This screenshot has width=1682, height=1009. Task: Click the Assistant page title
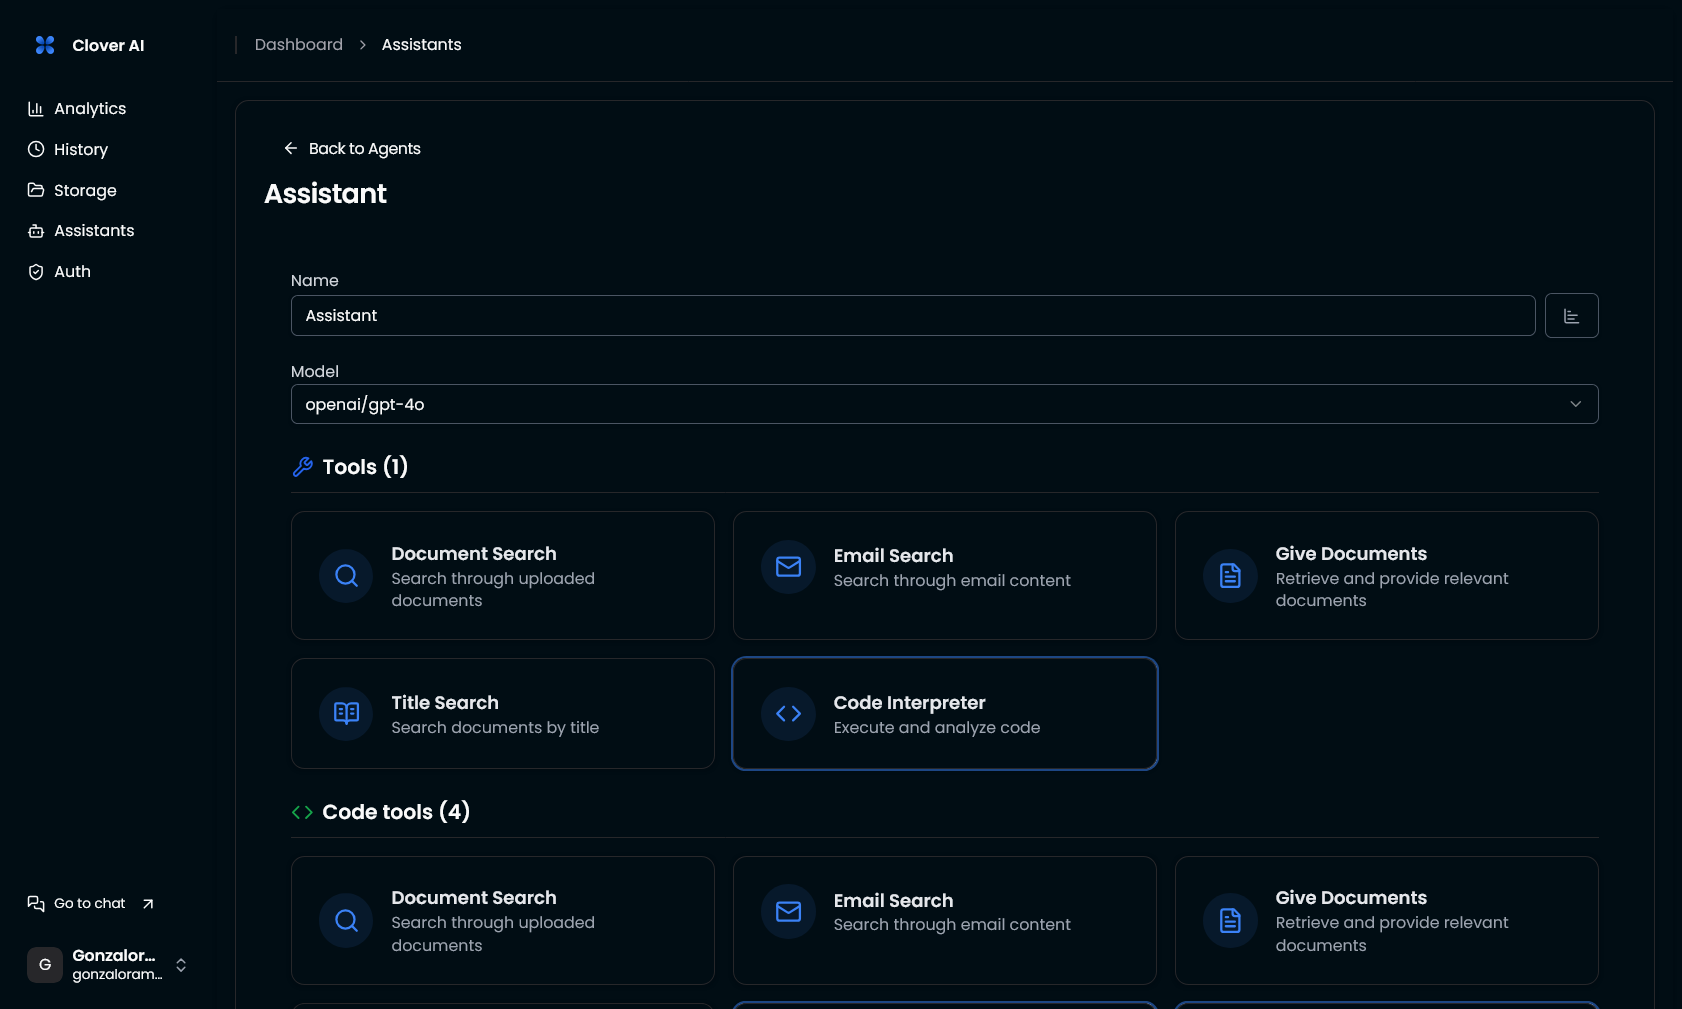point(325,194)
